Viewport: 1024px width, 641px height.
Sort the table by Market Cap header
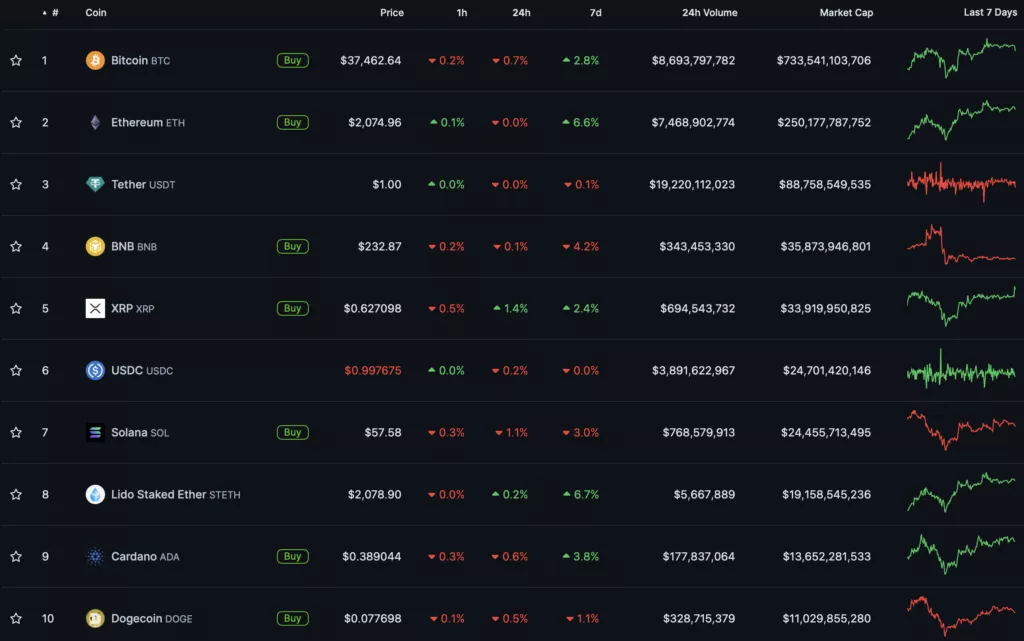click(845, 13)
